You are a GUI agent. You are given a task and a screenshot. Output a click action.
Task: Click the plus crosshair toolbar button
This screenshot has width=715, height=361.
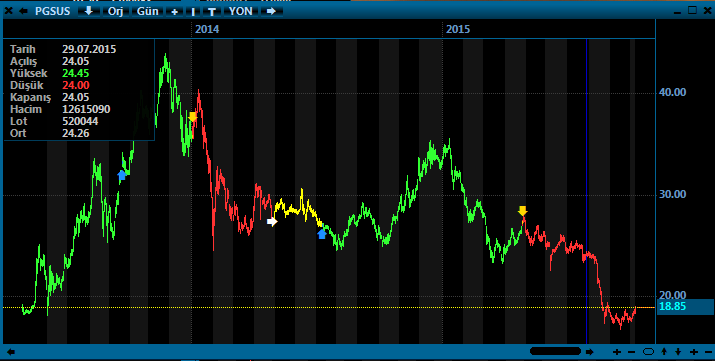[174, 11]
